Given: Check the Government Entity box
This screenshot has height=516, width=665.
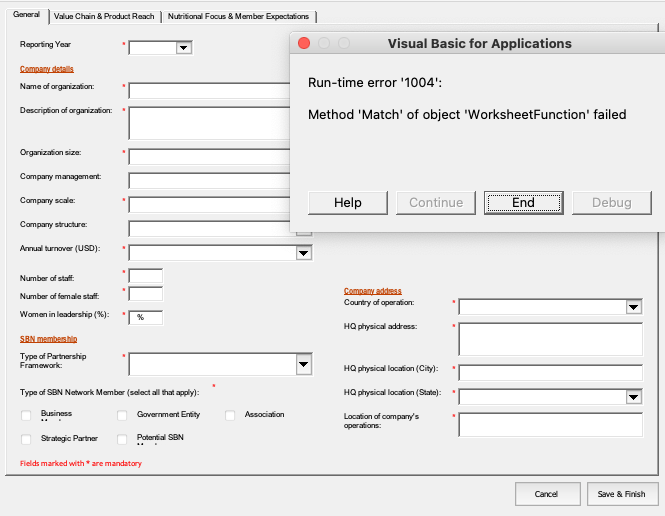Looking at the screenshot, I should point(122,416).
